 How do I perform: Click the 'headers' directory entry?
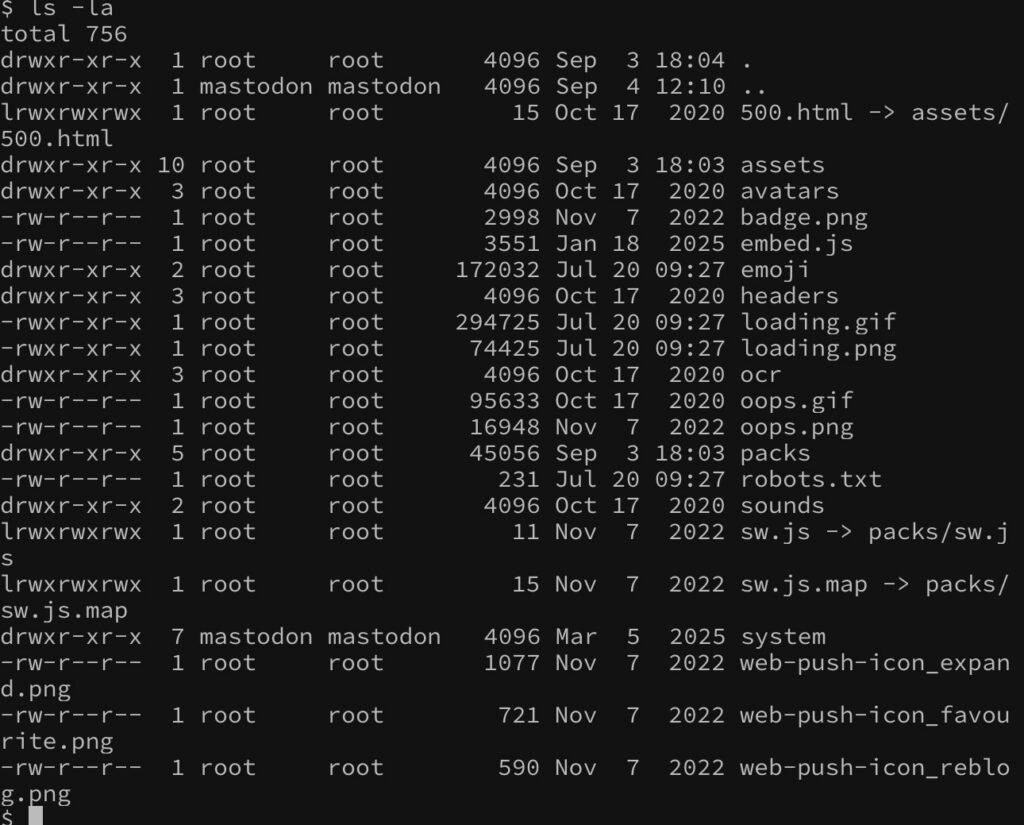pyautogui.click(x=789, y=296)
